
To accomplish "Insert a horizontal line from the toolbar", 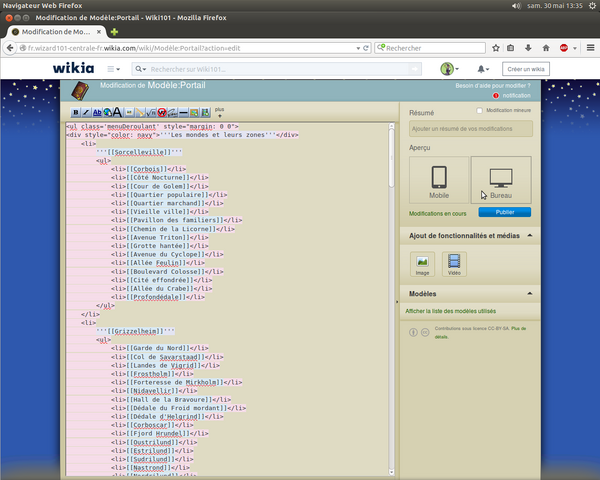I will point(183,113).
